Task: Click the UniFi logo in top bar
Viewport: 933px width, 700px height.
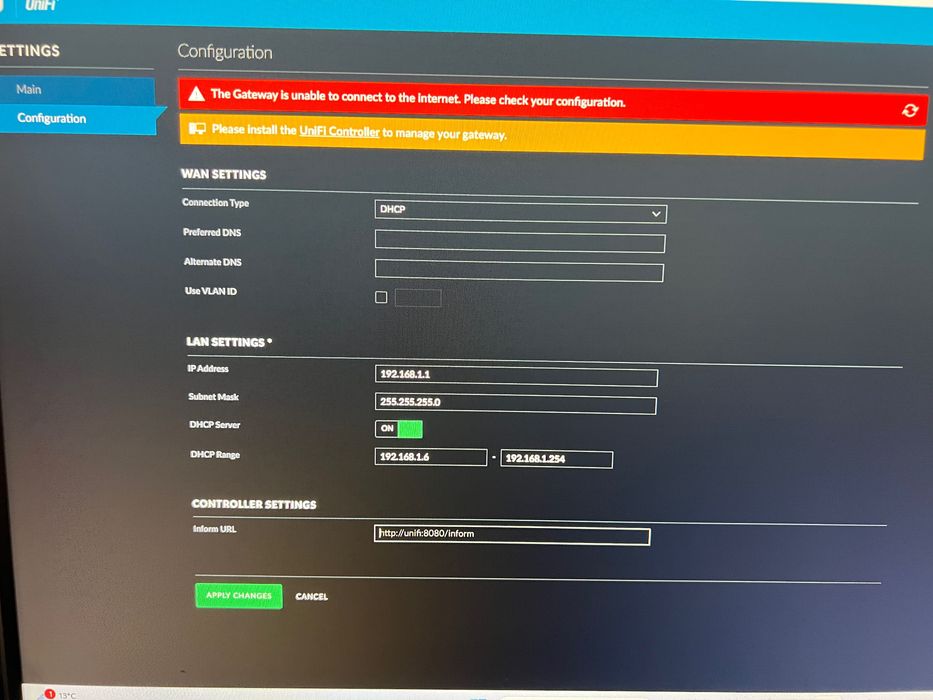Action: pyautogui.click(x=40, y=5)
